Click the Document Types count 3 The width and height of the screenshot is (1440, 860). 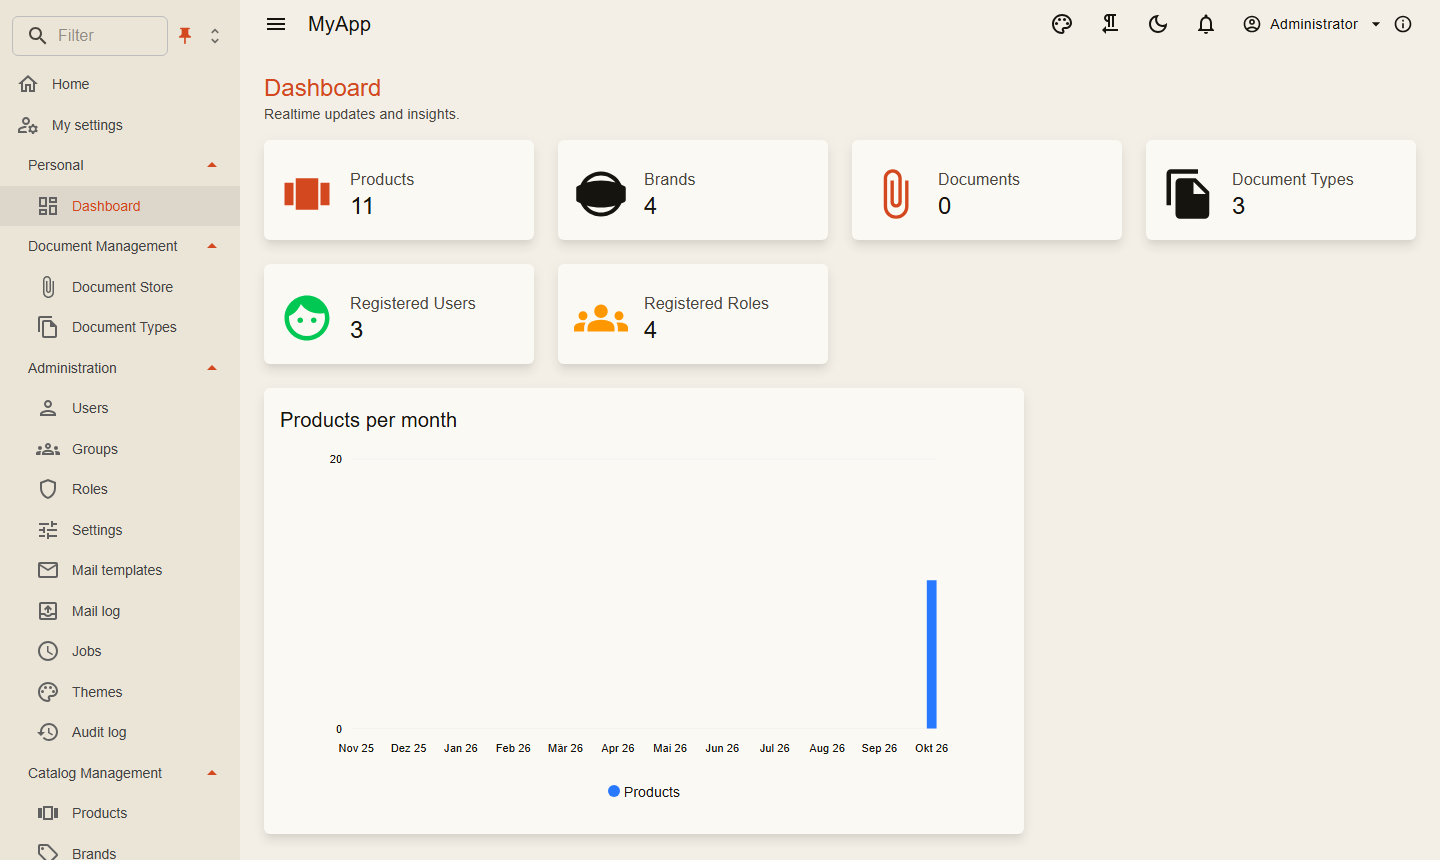(1238, 206)
